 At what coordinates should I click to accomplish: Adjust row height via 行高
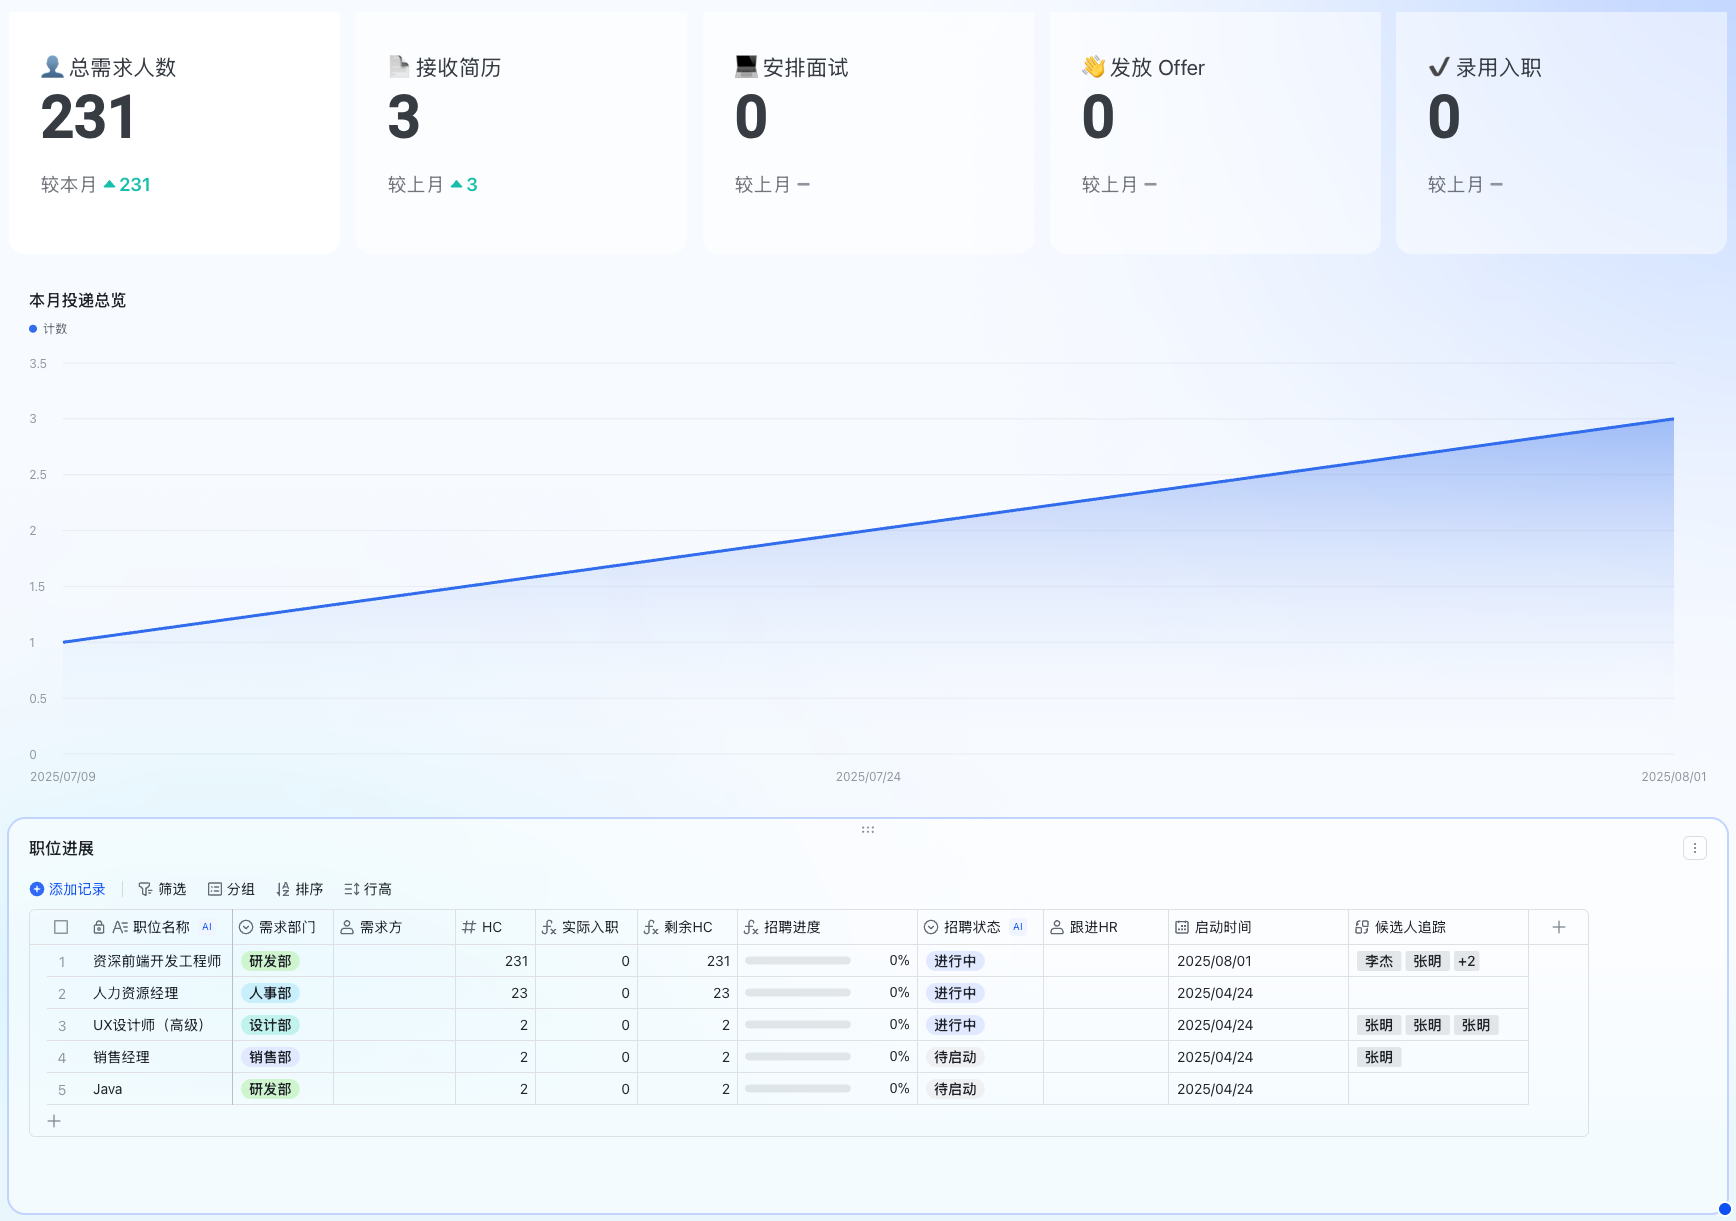[368, 889]
